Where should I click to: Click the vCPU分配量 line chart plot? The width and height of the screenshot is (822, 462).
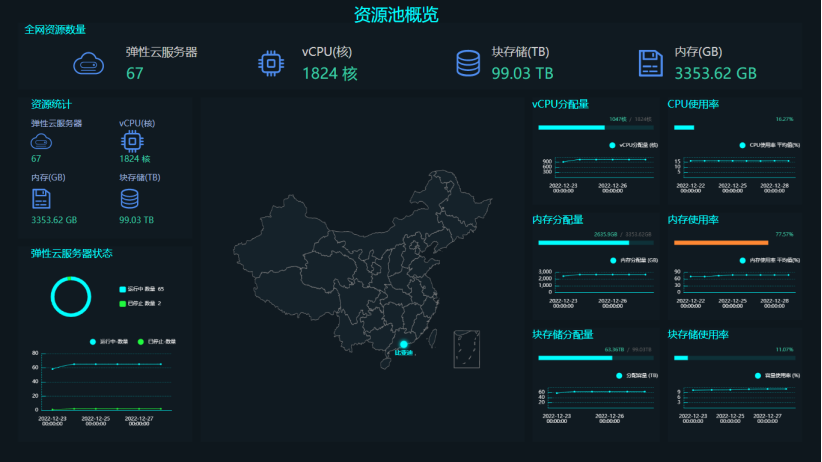(604, 167)
